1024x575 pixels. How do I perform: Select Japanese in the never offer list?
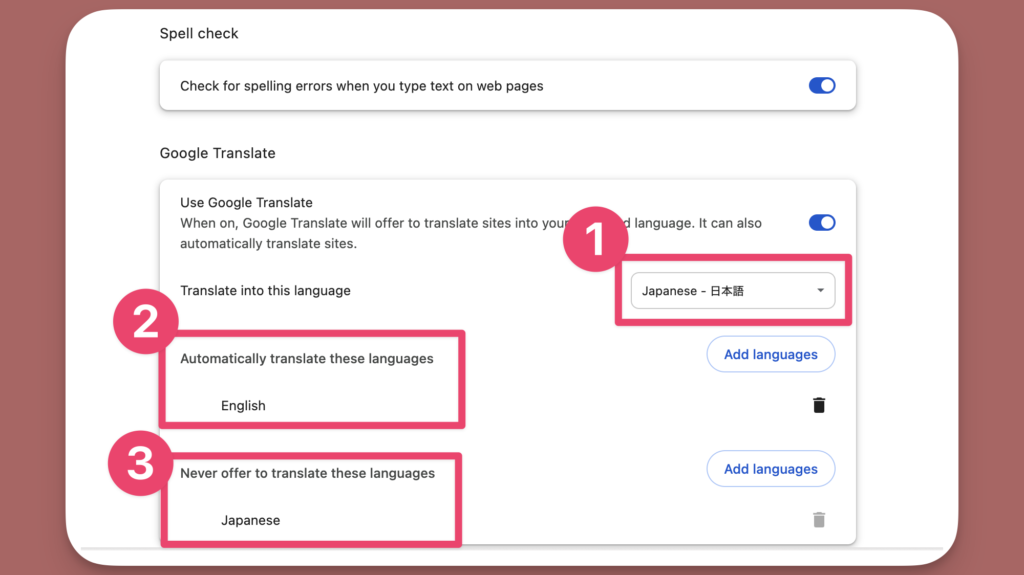pos(250,521)
